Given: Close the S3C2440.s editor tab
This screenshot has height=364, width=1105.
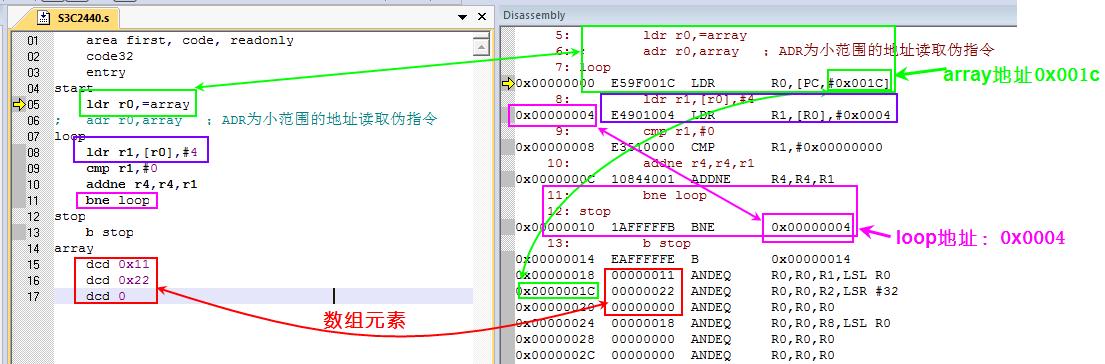Looking at the screenshot, I should coord(482,16).
